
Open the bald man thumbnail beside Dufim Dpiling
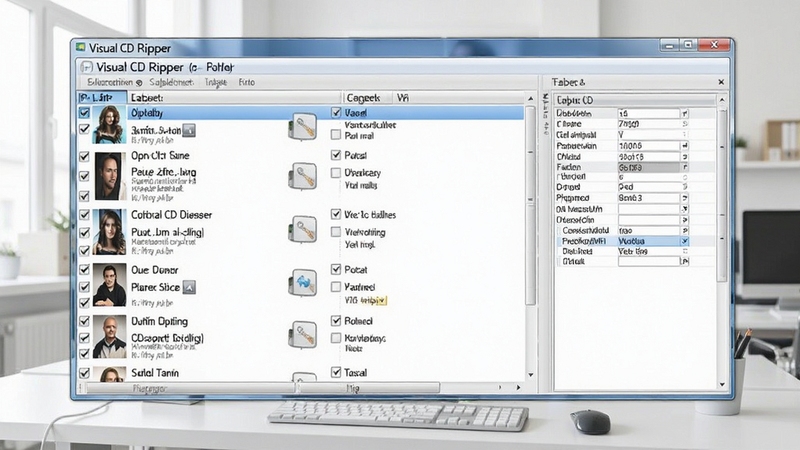tap(109, 336)
